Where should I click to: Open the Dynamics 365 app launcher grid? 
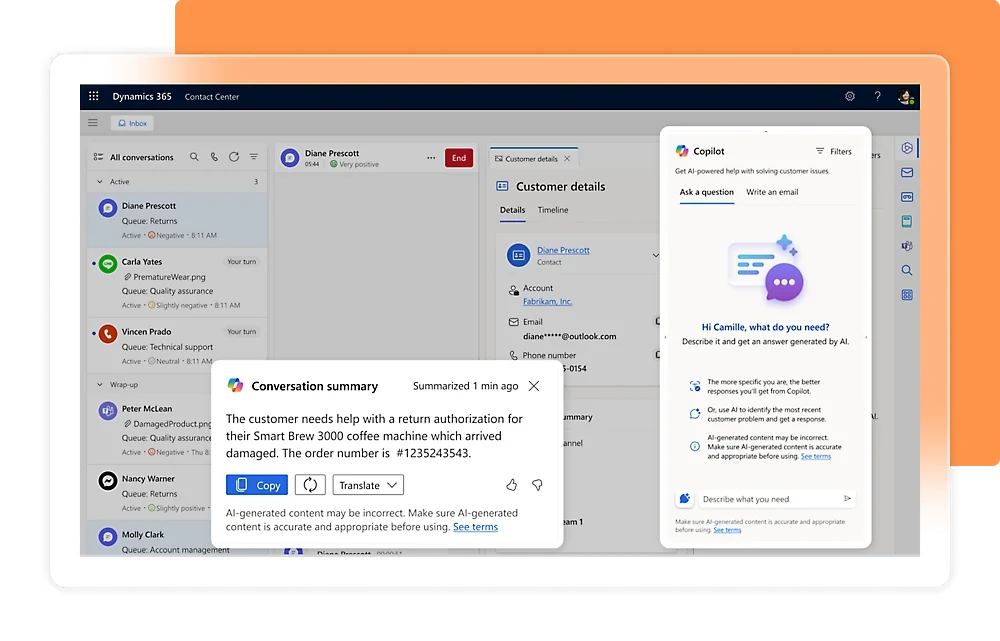click(93, 97)
